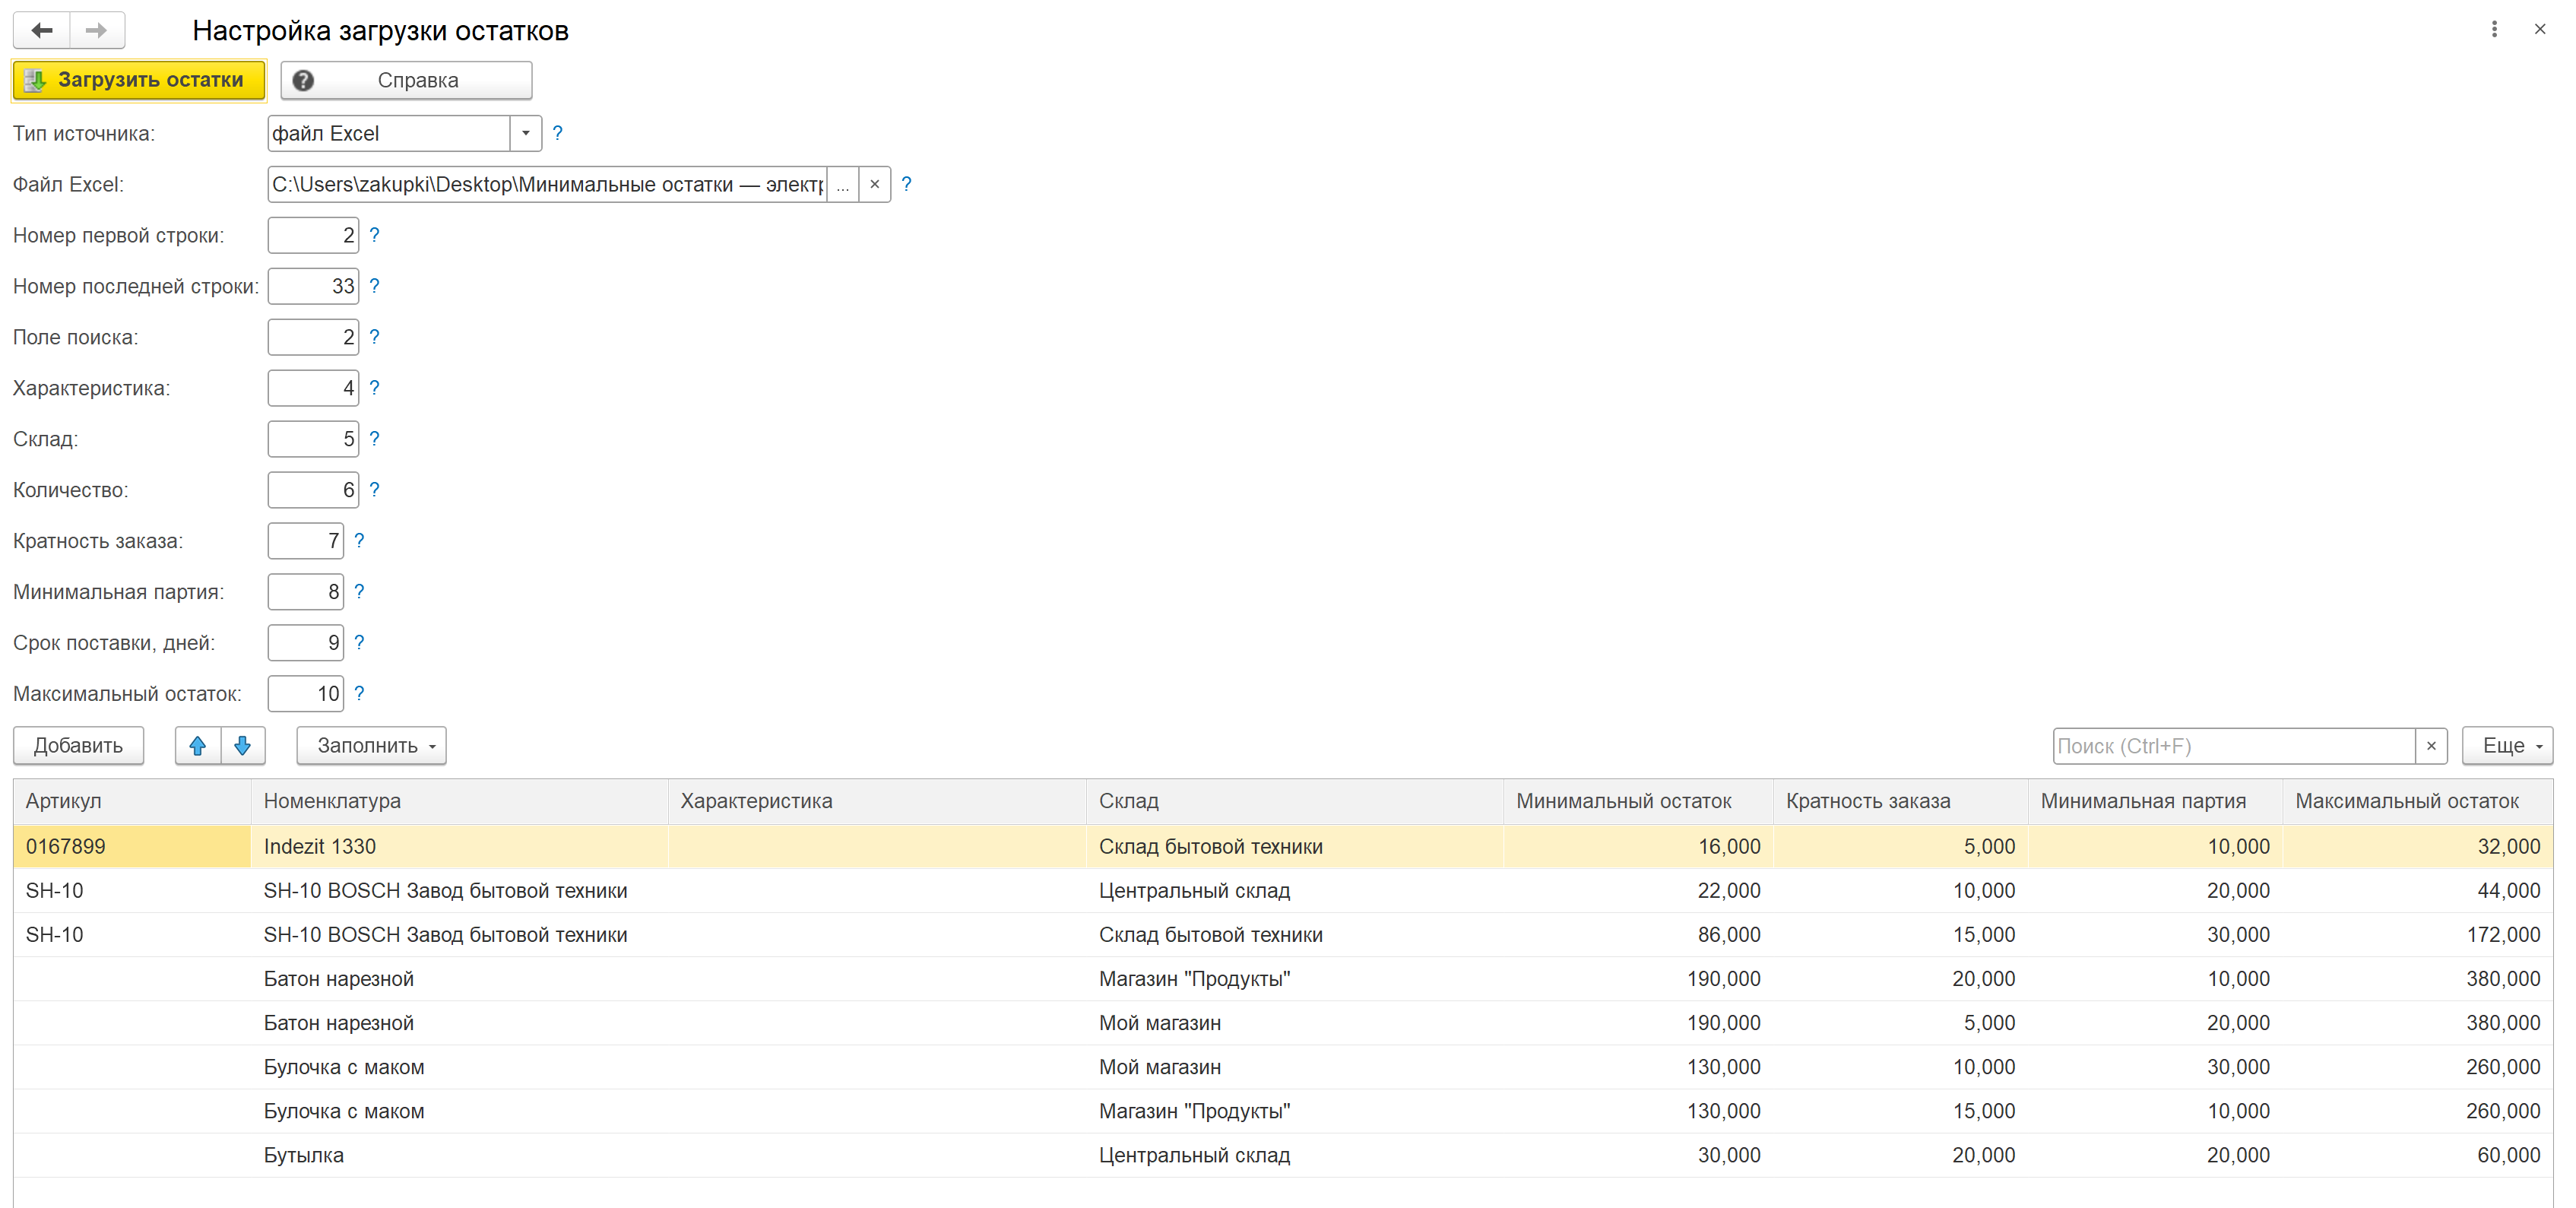
Task: Click Загрузить остатки button
Action: [x=139, y=80]
